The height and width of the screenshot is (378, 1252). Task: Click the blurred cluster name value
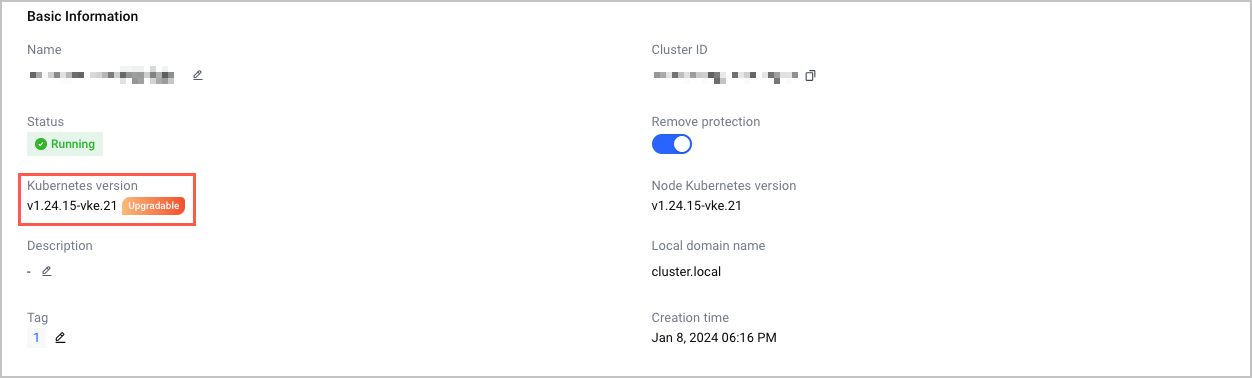click(102, 75)
